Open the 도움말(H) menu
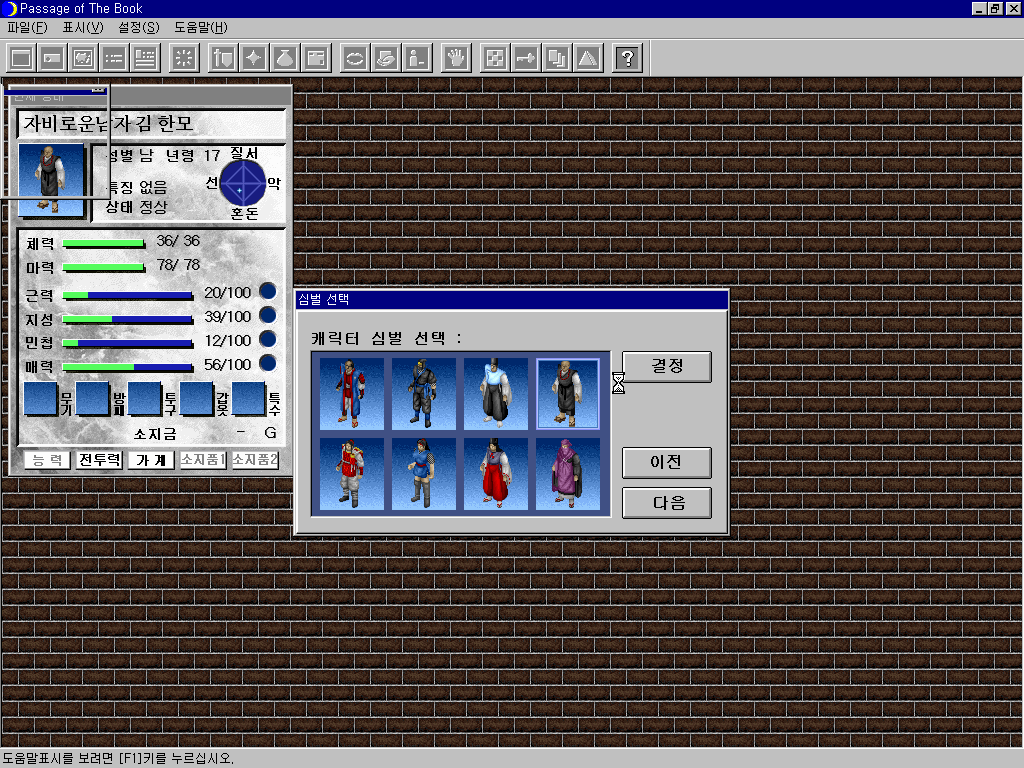Screen dimensions: 1024x768 pyautogui.click(x=200, y=27)
